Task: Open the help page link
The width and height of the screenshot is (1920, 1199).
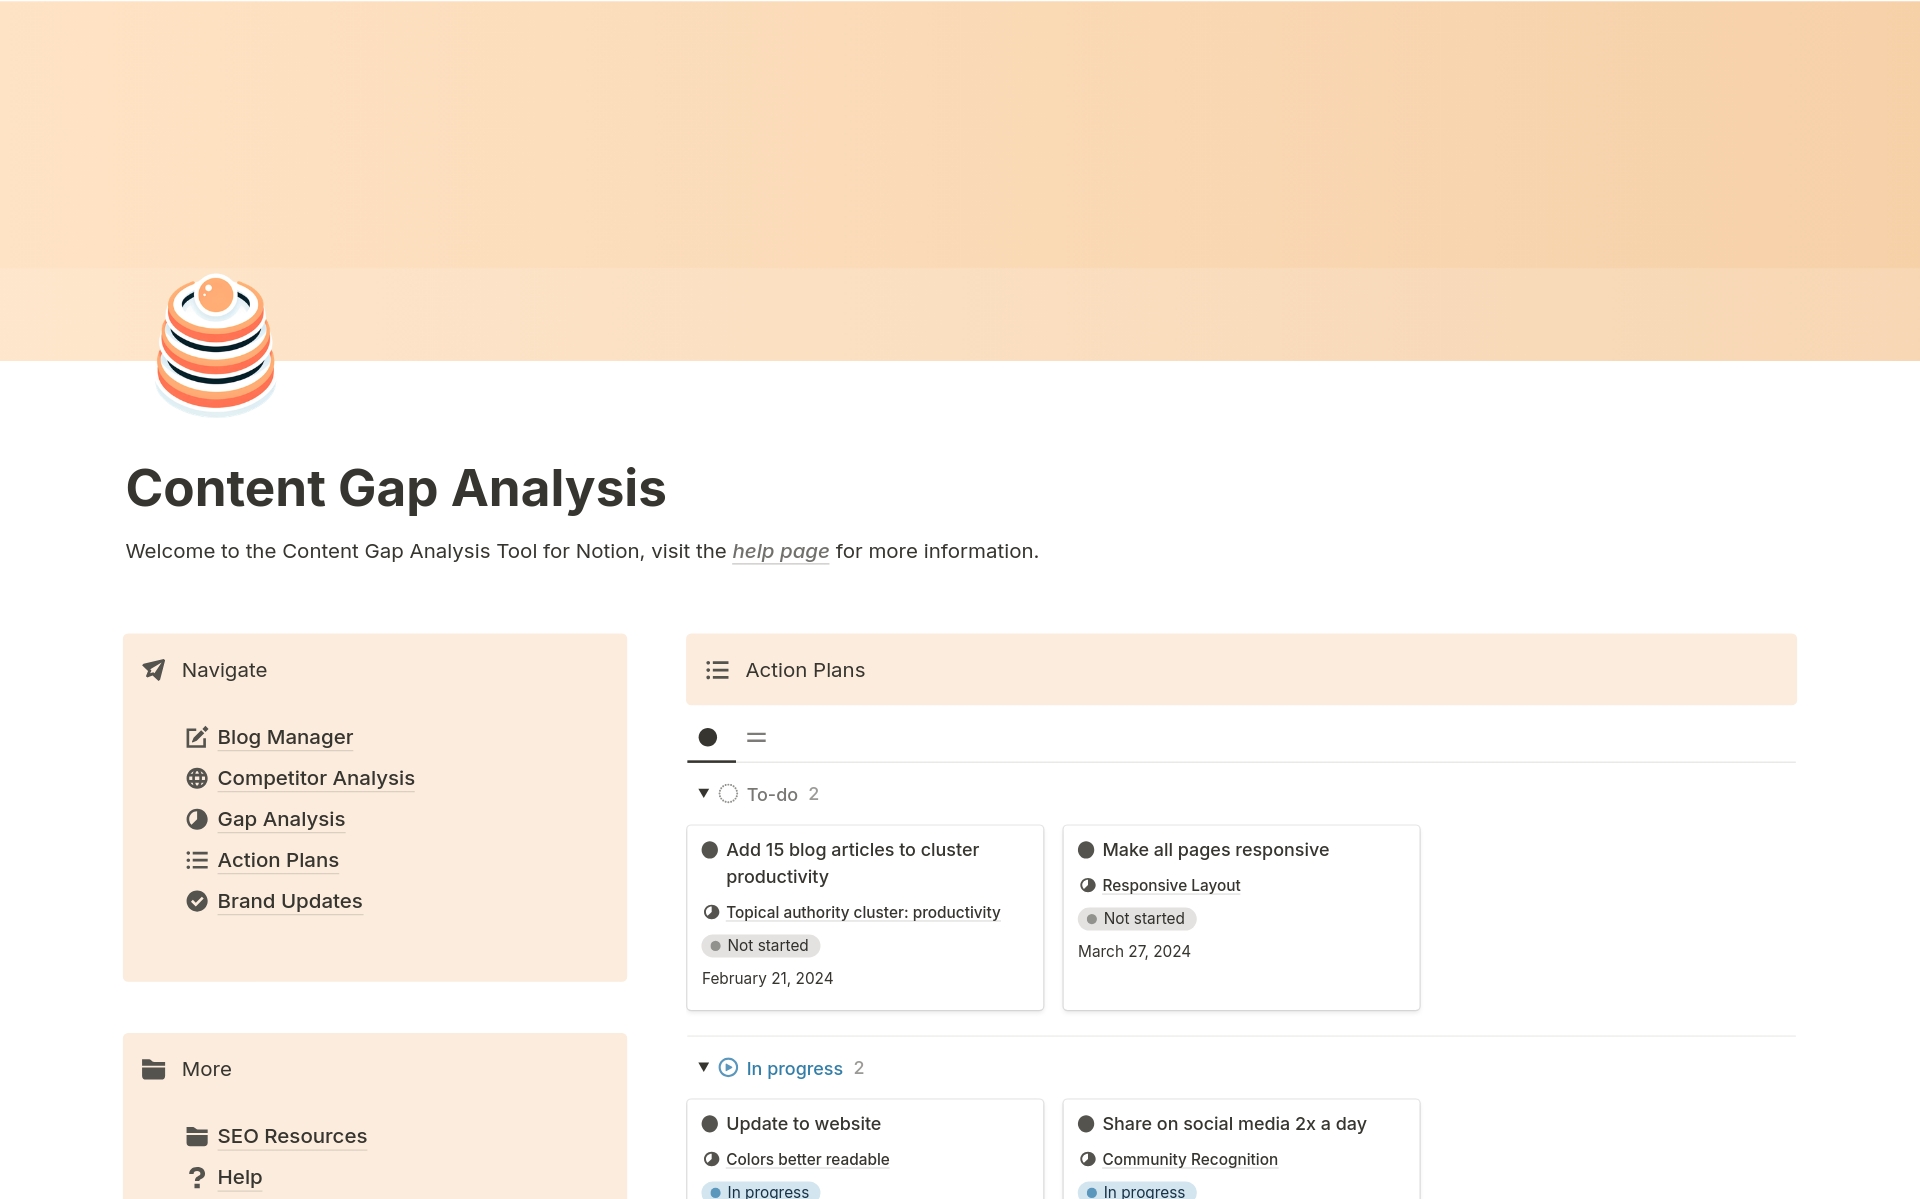Action: coord(779,551)
